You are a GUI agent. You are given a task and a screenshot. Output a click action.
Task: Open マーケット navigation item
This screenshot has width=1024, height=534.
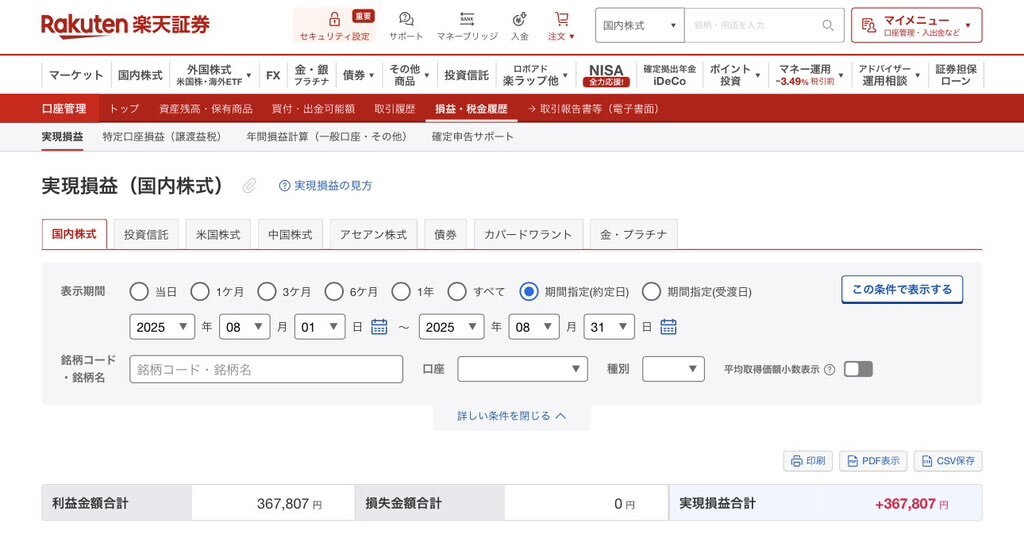click(x=76, y=75)
